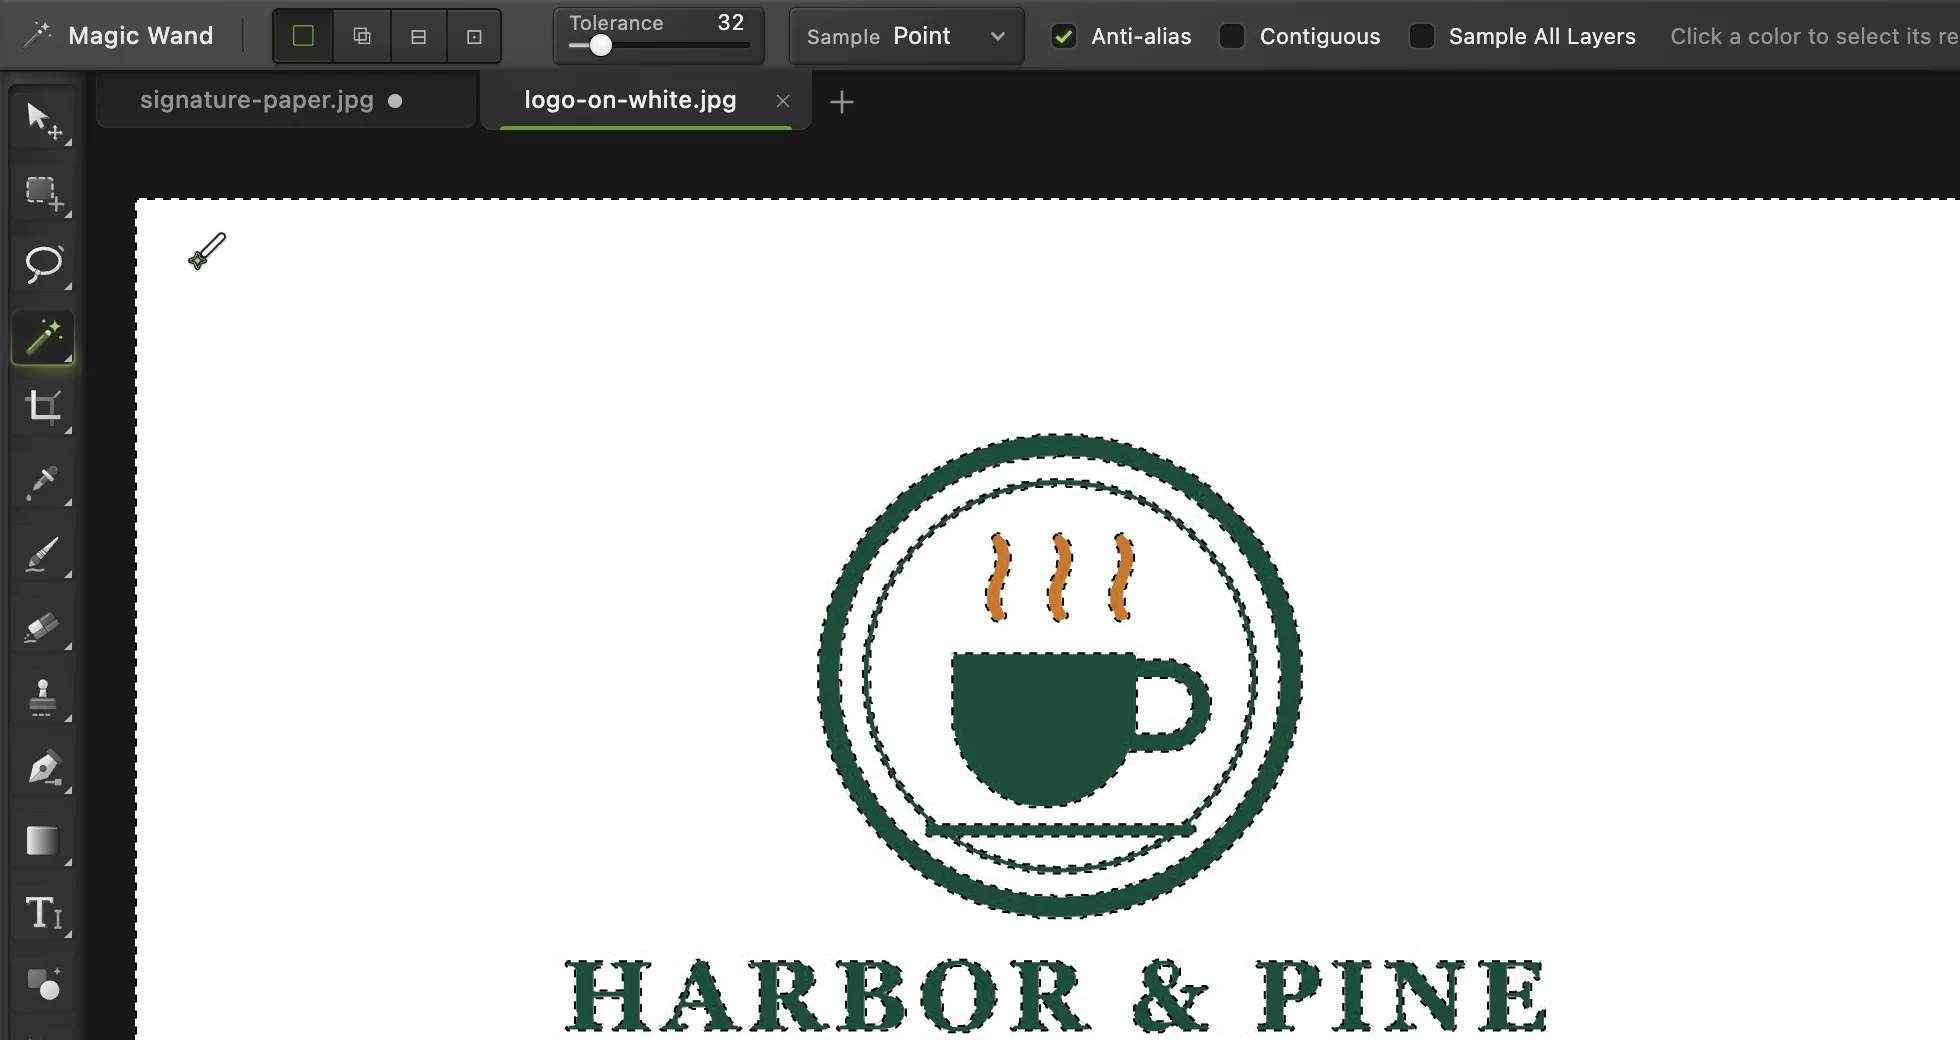Select the Pen tool
Image resolution: width=1960 pixels, height=1040 pixels.
click(x=43, y=769)
